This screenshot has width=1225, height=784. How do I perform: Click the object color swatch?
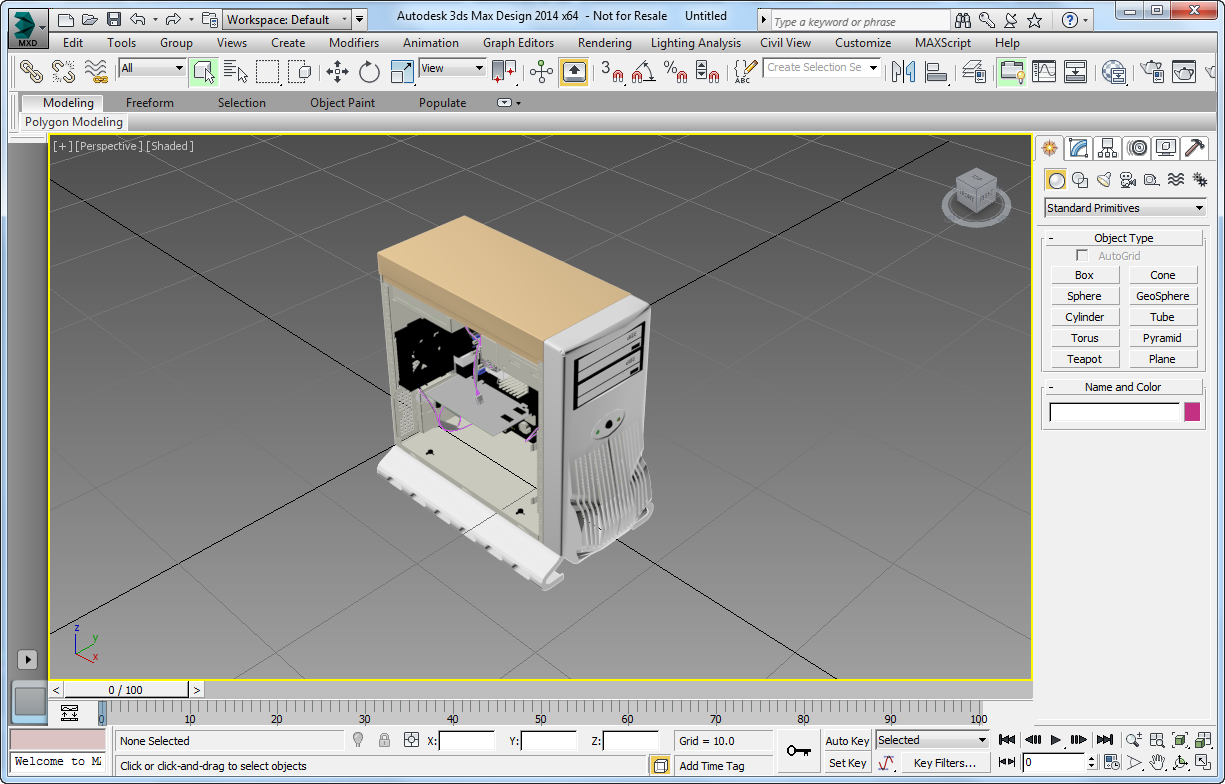[1193, 412]
